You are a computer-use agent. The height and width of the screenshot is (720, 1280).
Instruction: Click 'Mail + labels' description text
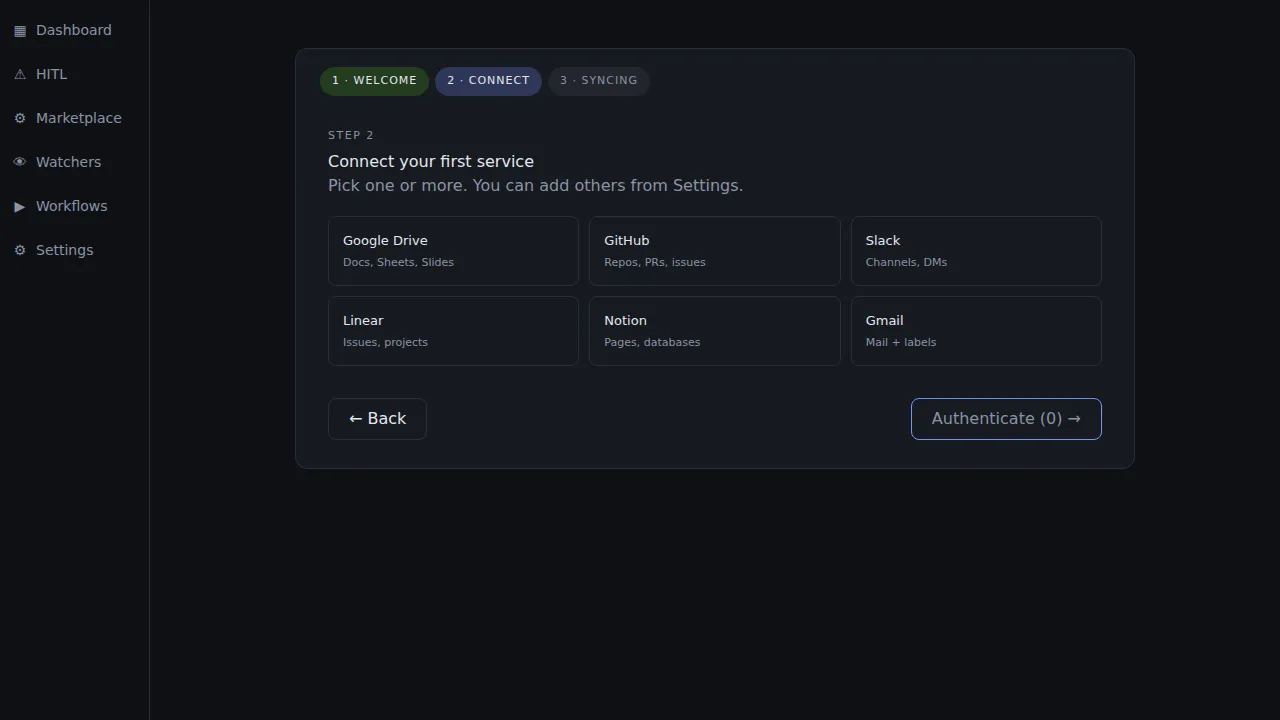click(x=901, y=342)
